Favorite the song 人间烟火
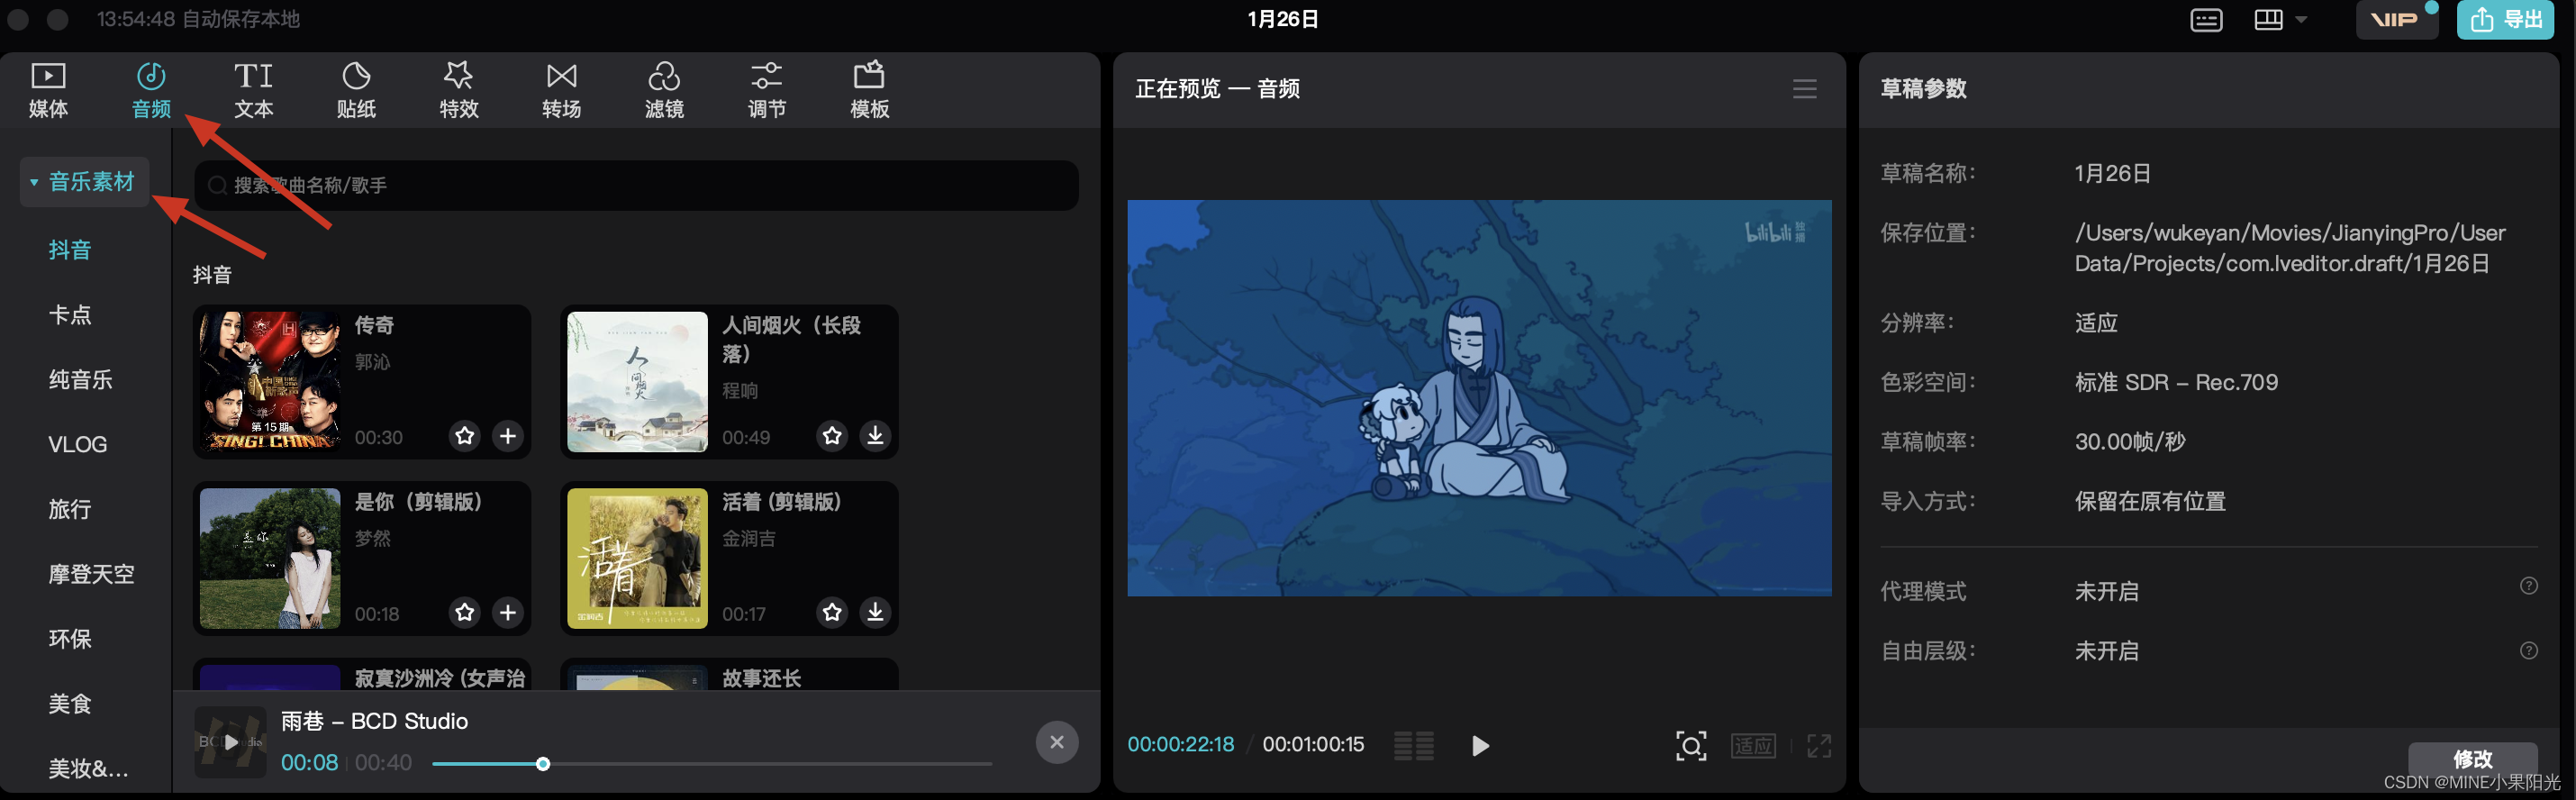2576x800 pixels. [x=832, y=436]
